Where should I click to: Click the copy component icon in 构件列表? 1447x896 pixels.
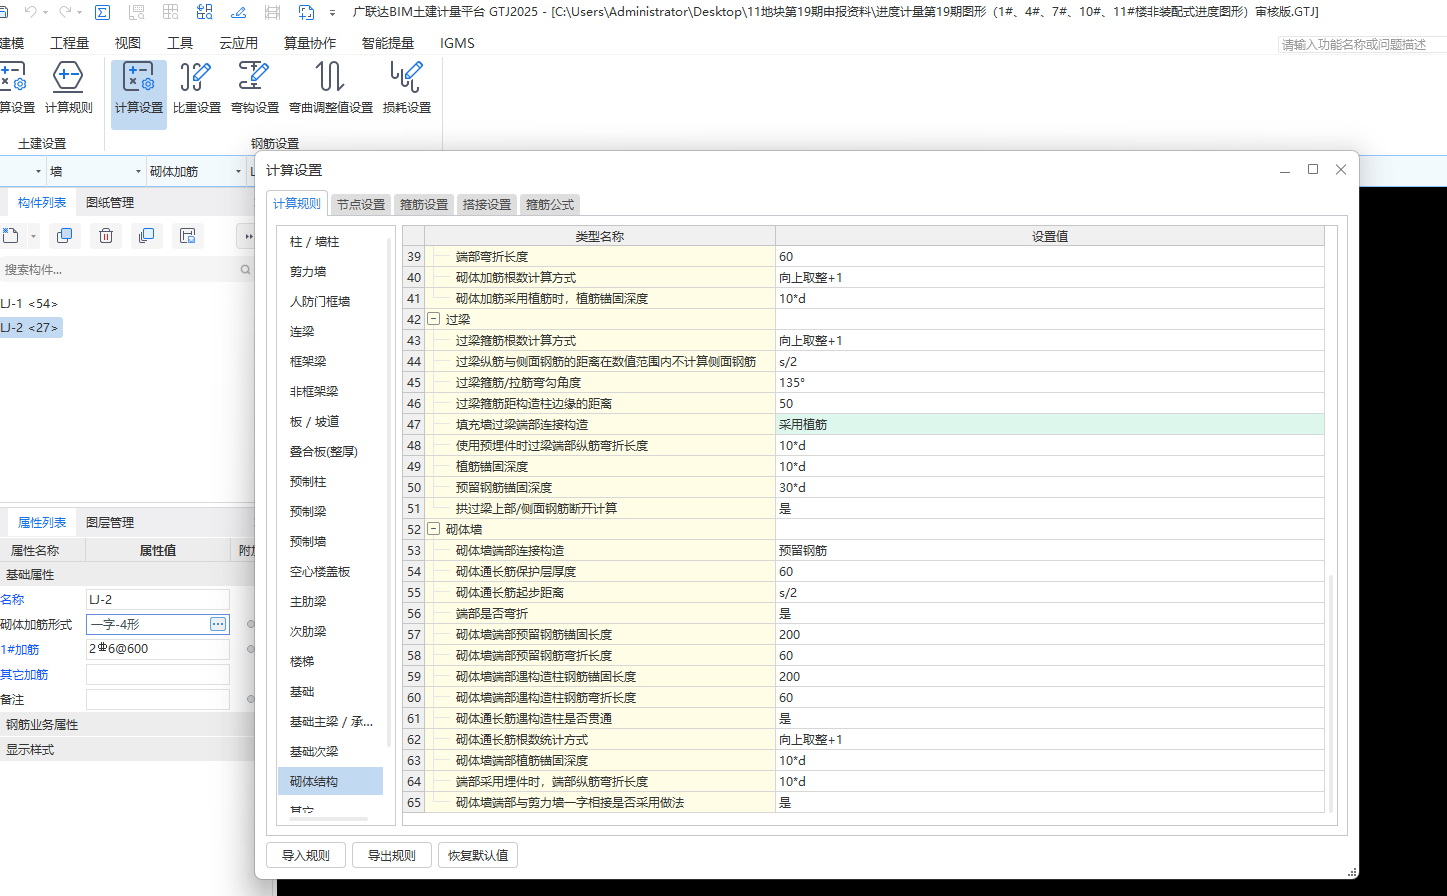coord(65,236)
